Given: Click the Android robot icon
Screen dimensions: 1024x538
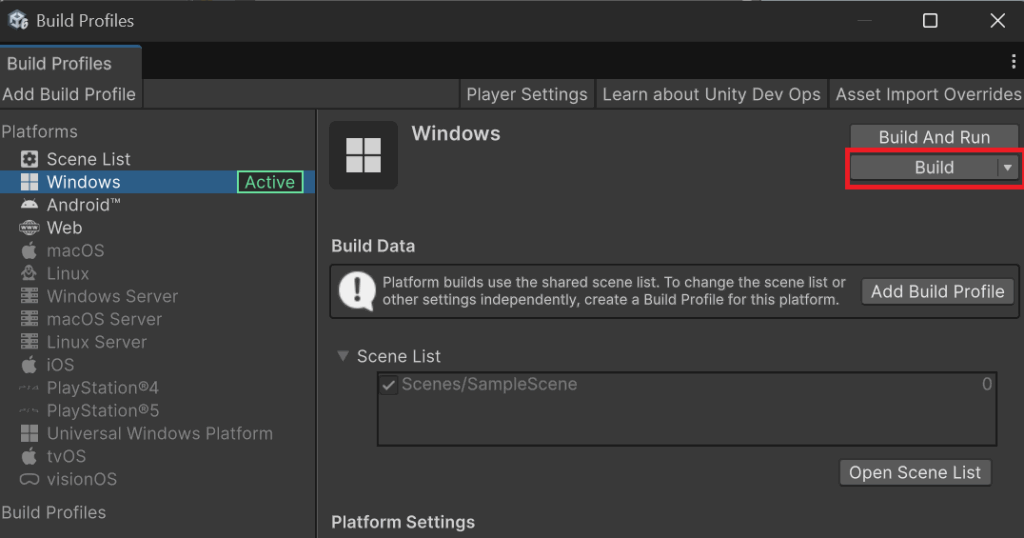Looking at the screenshot, I should [29, 204].
